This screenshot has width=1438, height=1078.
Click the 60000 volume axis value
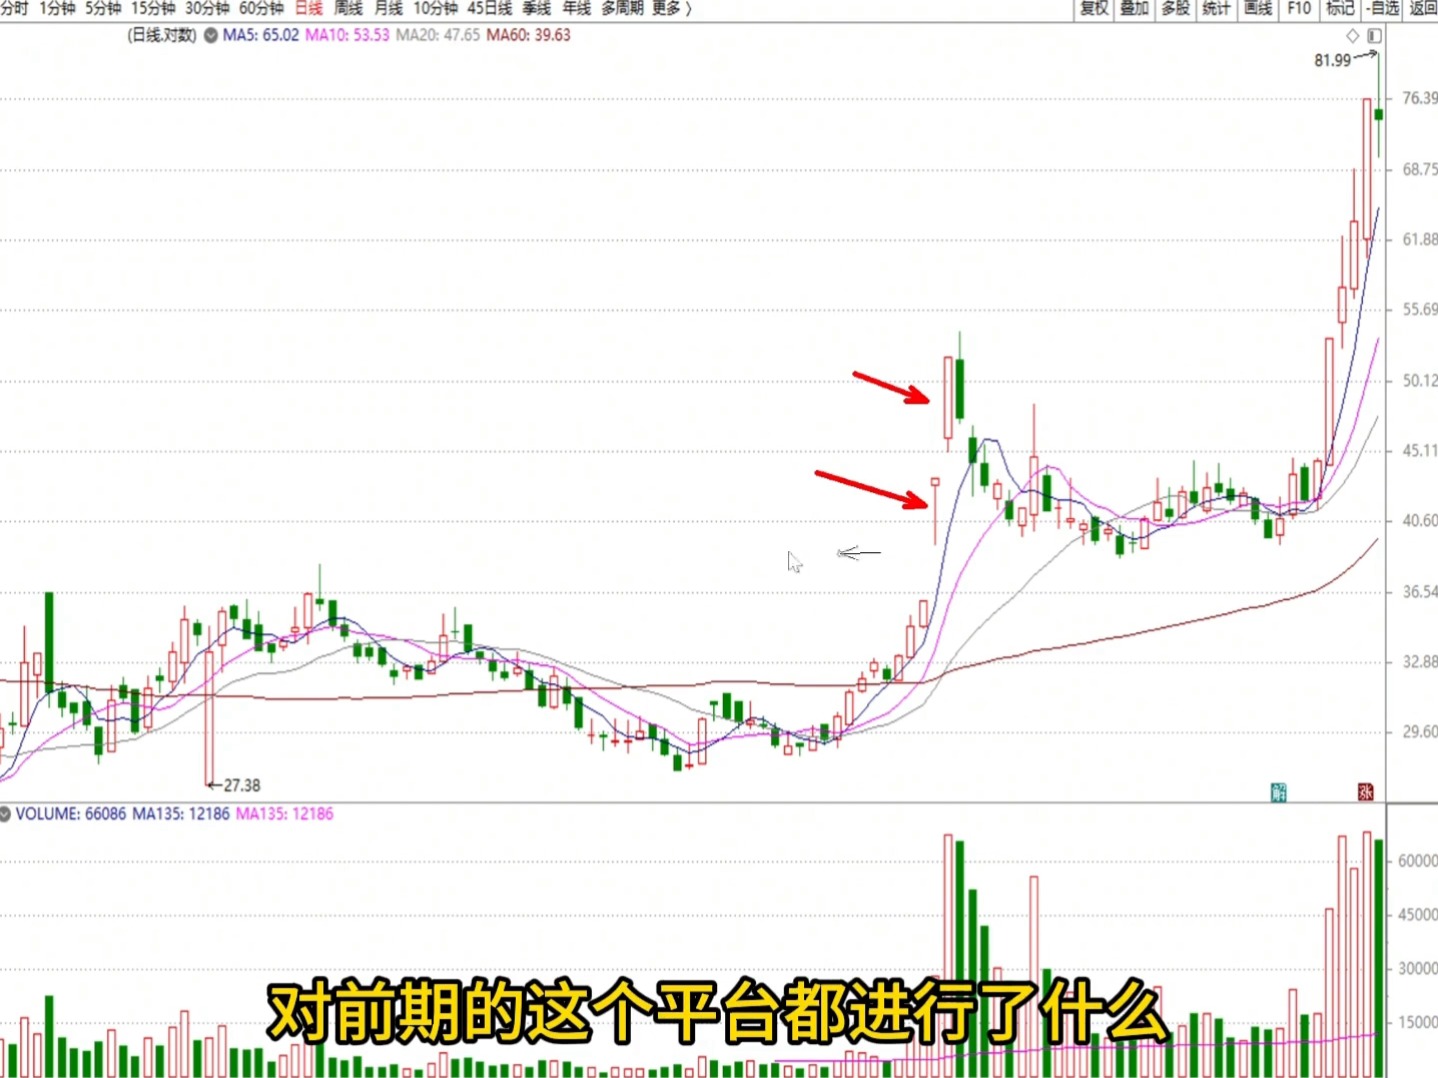coord(1418,860)
